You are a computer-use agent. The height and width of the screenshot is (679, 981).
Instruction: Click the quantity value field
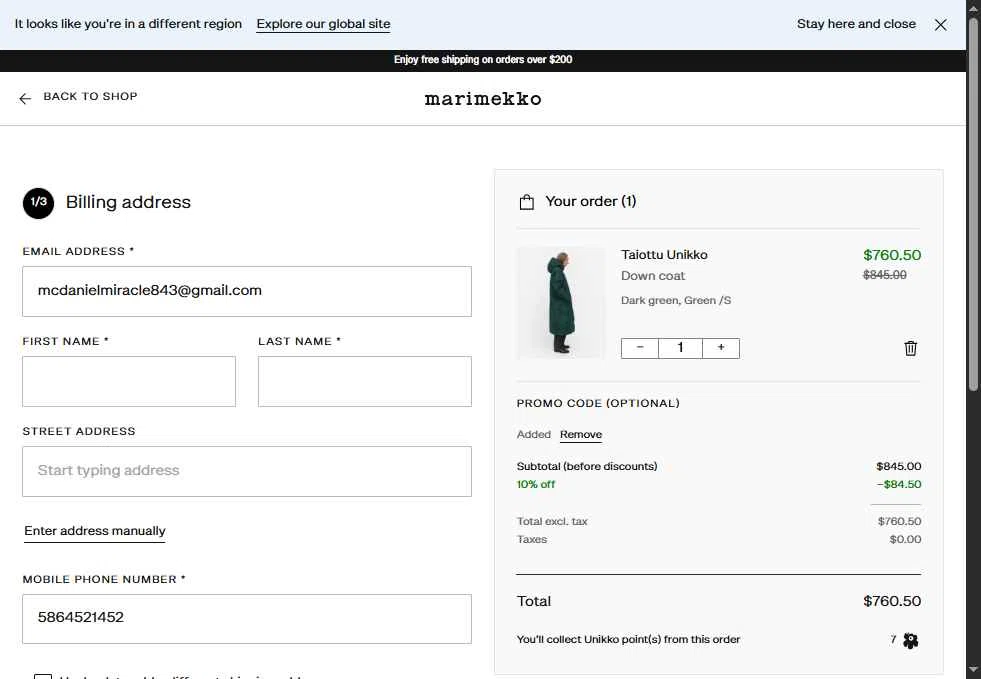tap(680, 348)
